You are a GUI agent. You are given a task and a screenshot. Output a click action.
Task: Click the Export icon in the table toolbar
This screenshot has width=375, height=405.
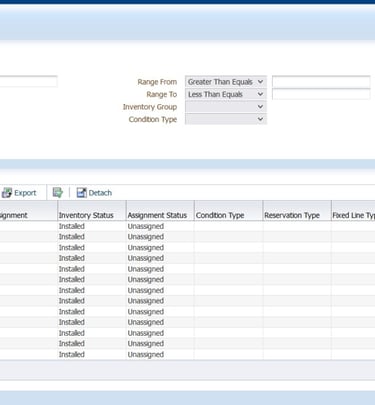click(x=7, y=193)
